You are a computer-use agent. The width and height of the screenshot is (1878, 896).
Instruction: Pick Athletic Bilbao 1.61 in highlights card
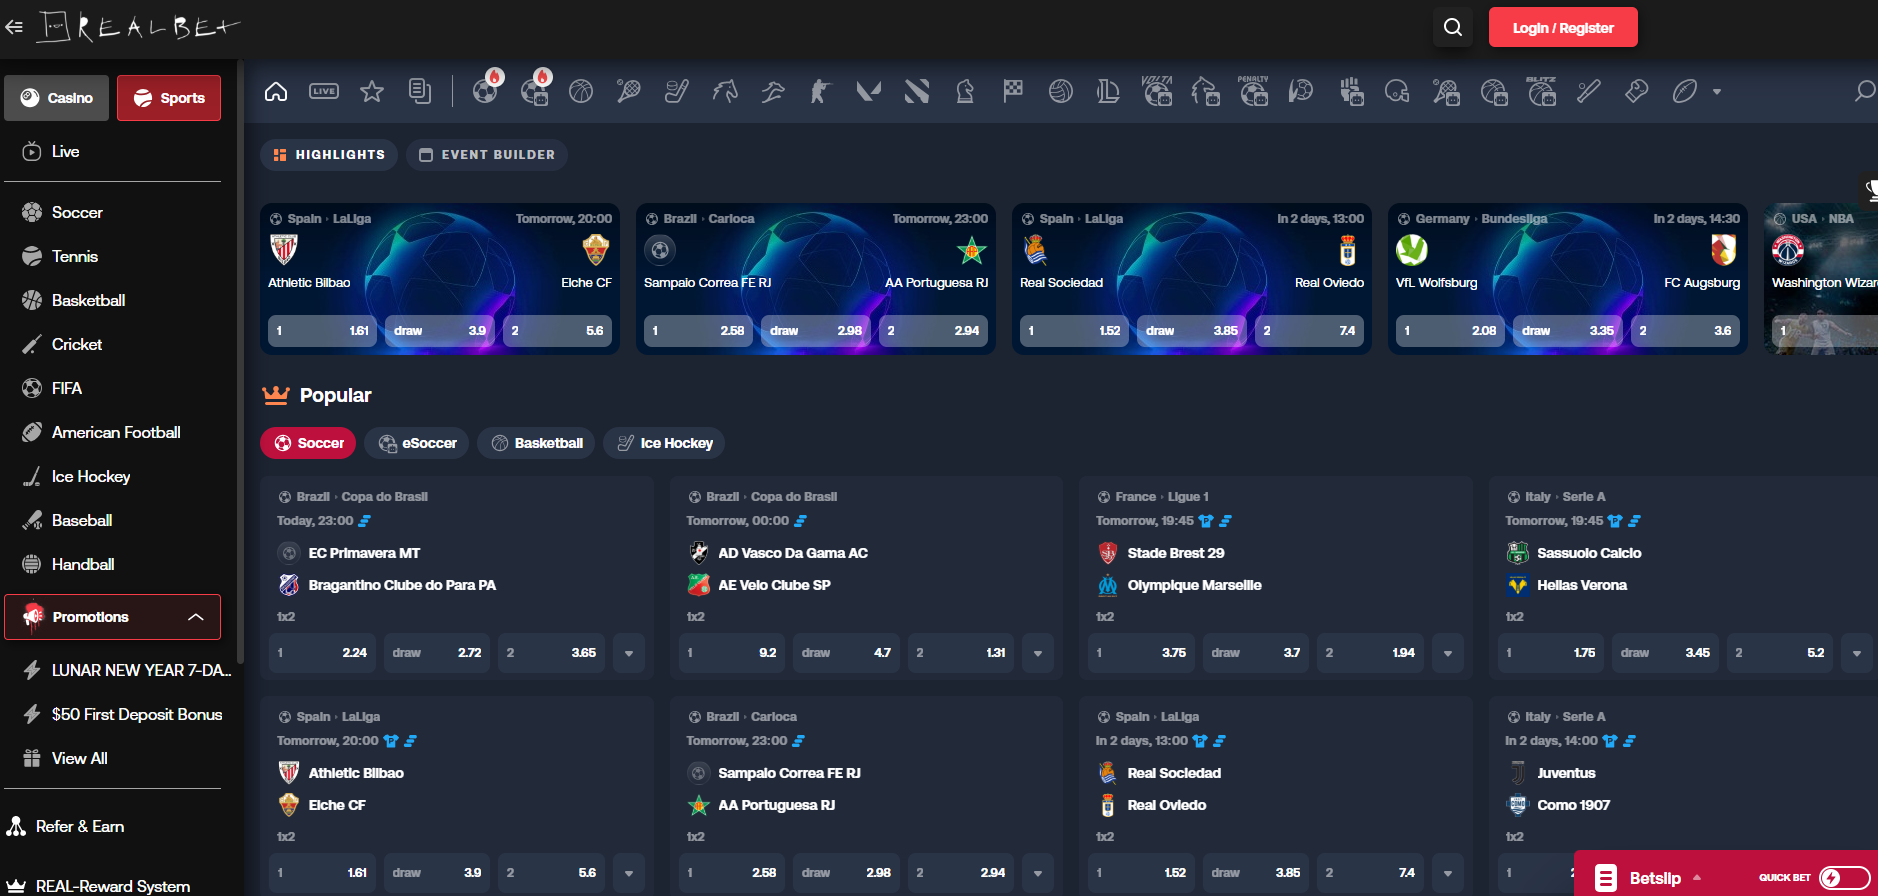point(322,331)
